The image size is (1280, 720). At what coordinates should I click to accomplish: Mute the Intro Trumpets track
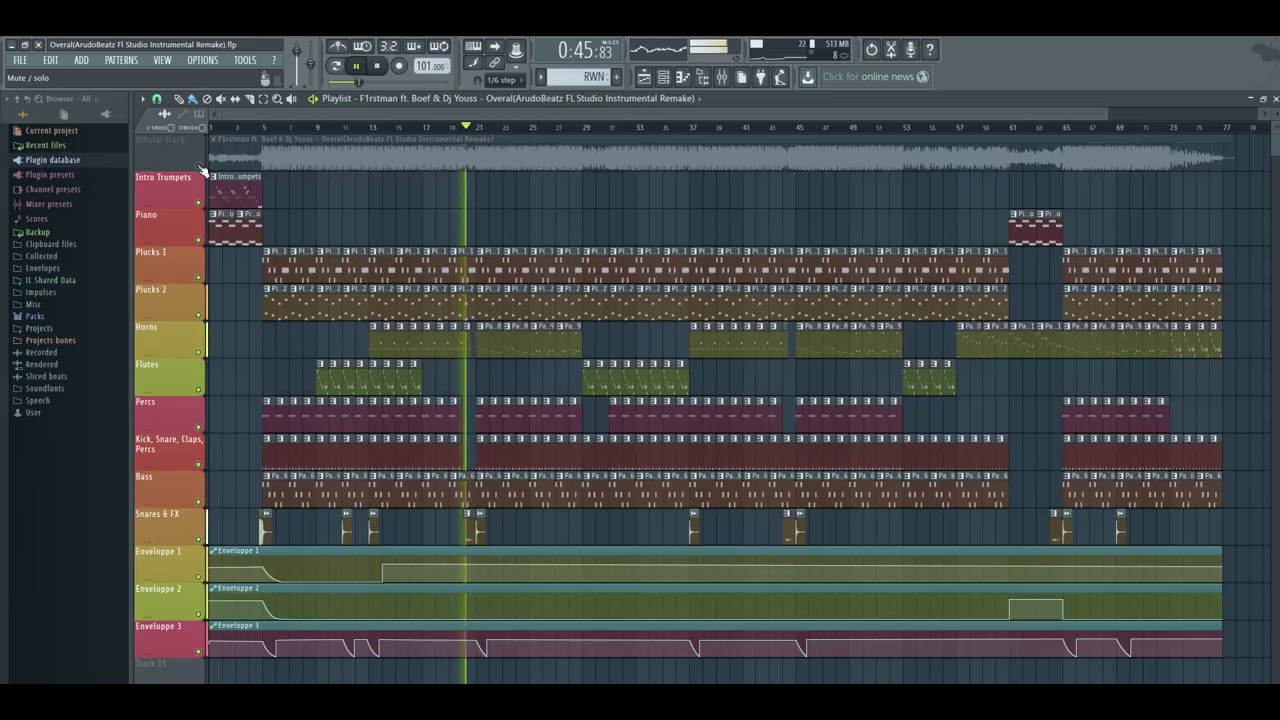(198, 203)
